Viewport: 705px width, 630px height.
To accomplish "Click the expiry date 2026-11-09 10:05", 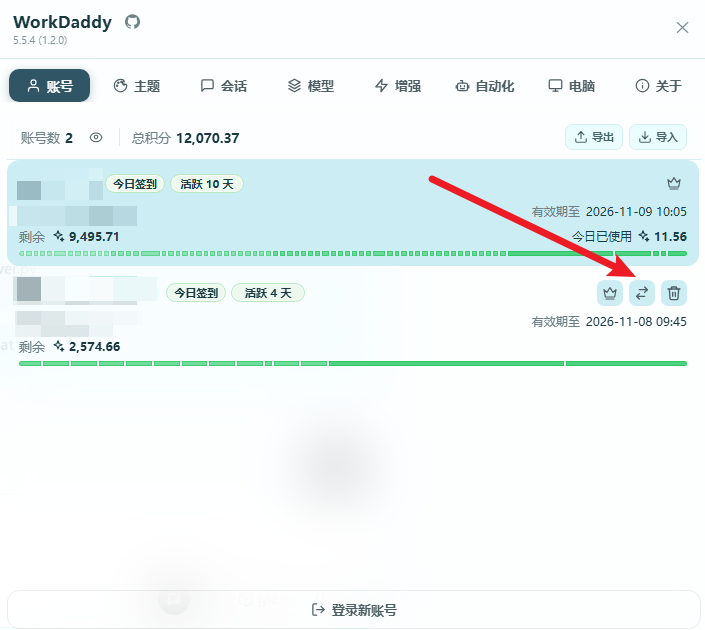I will [x=636, y=211].
